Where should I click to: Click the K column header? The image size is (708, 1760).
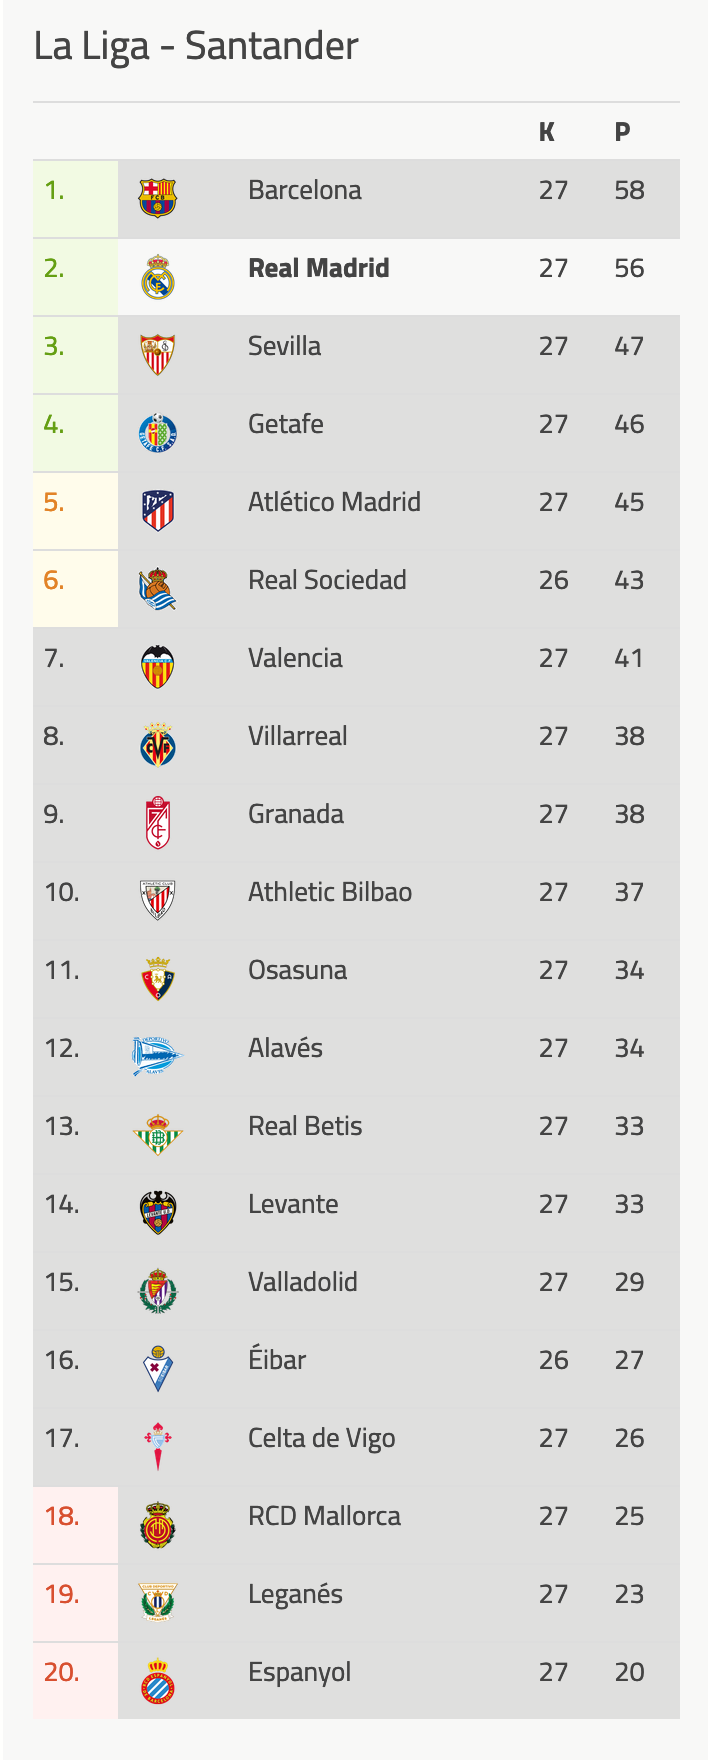547,132
